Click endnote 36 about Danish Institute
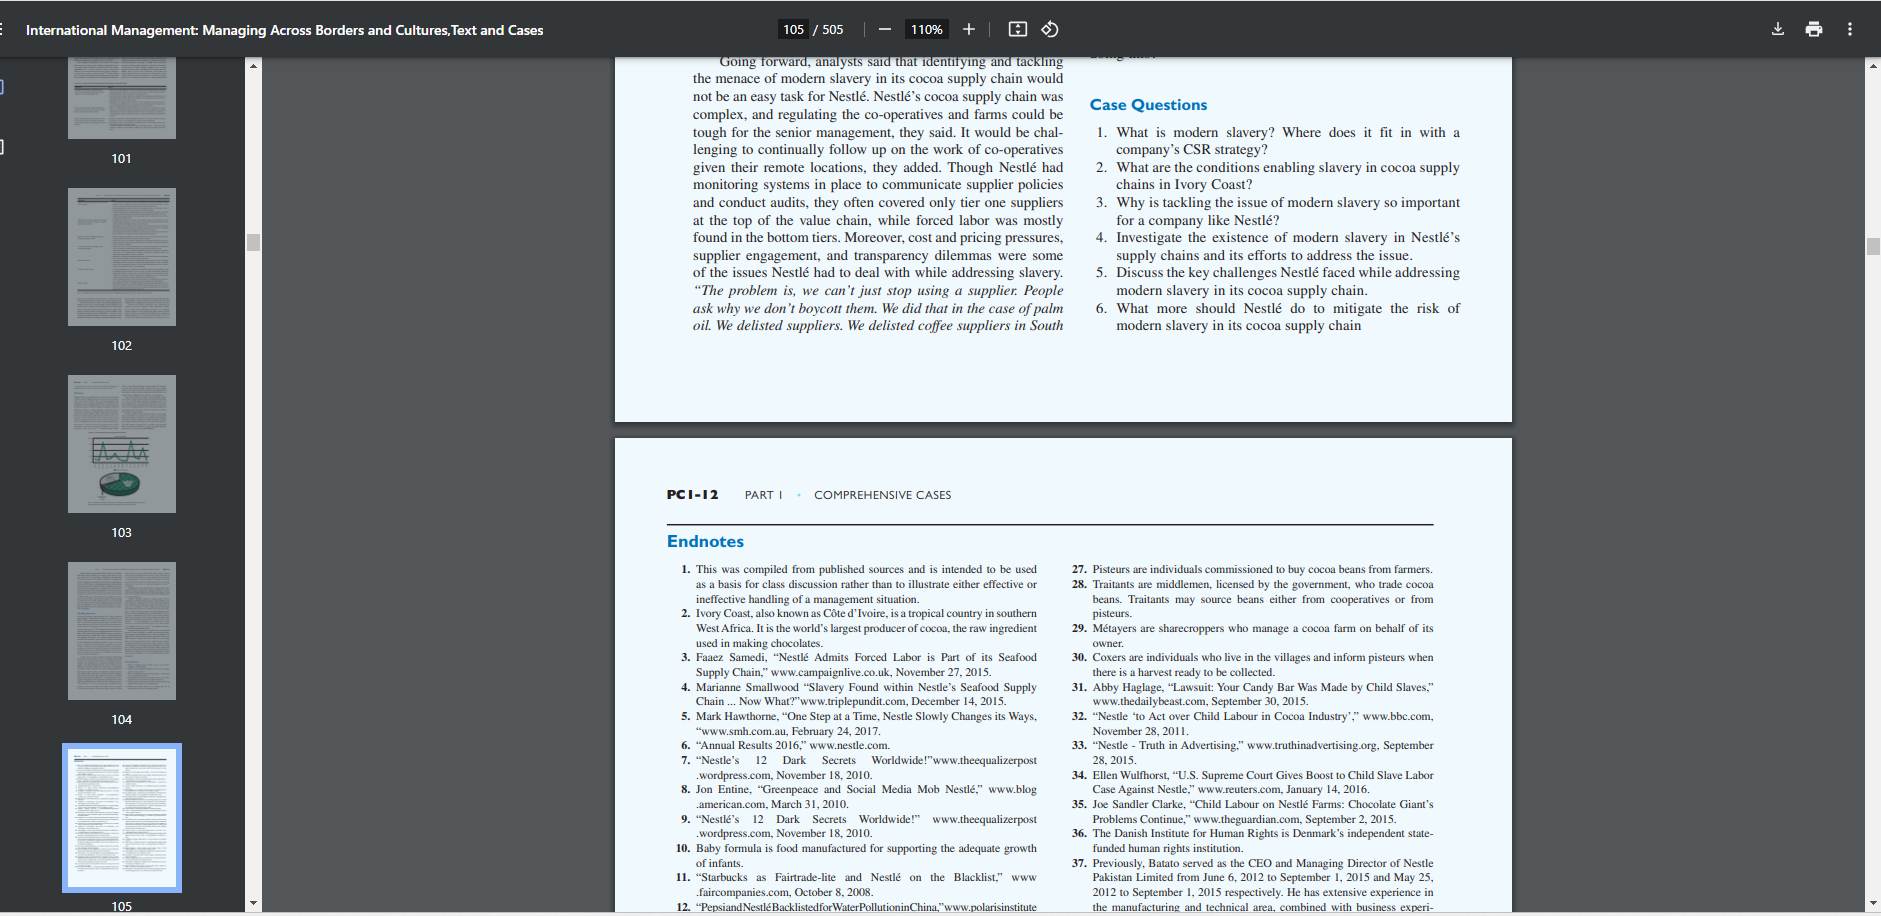This screenshot has width=1881, height=916. click(1252, 841)
